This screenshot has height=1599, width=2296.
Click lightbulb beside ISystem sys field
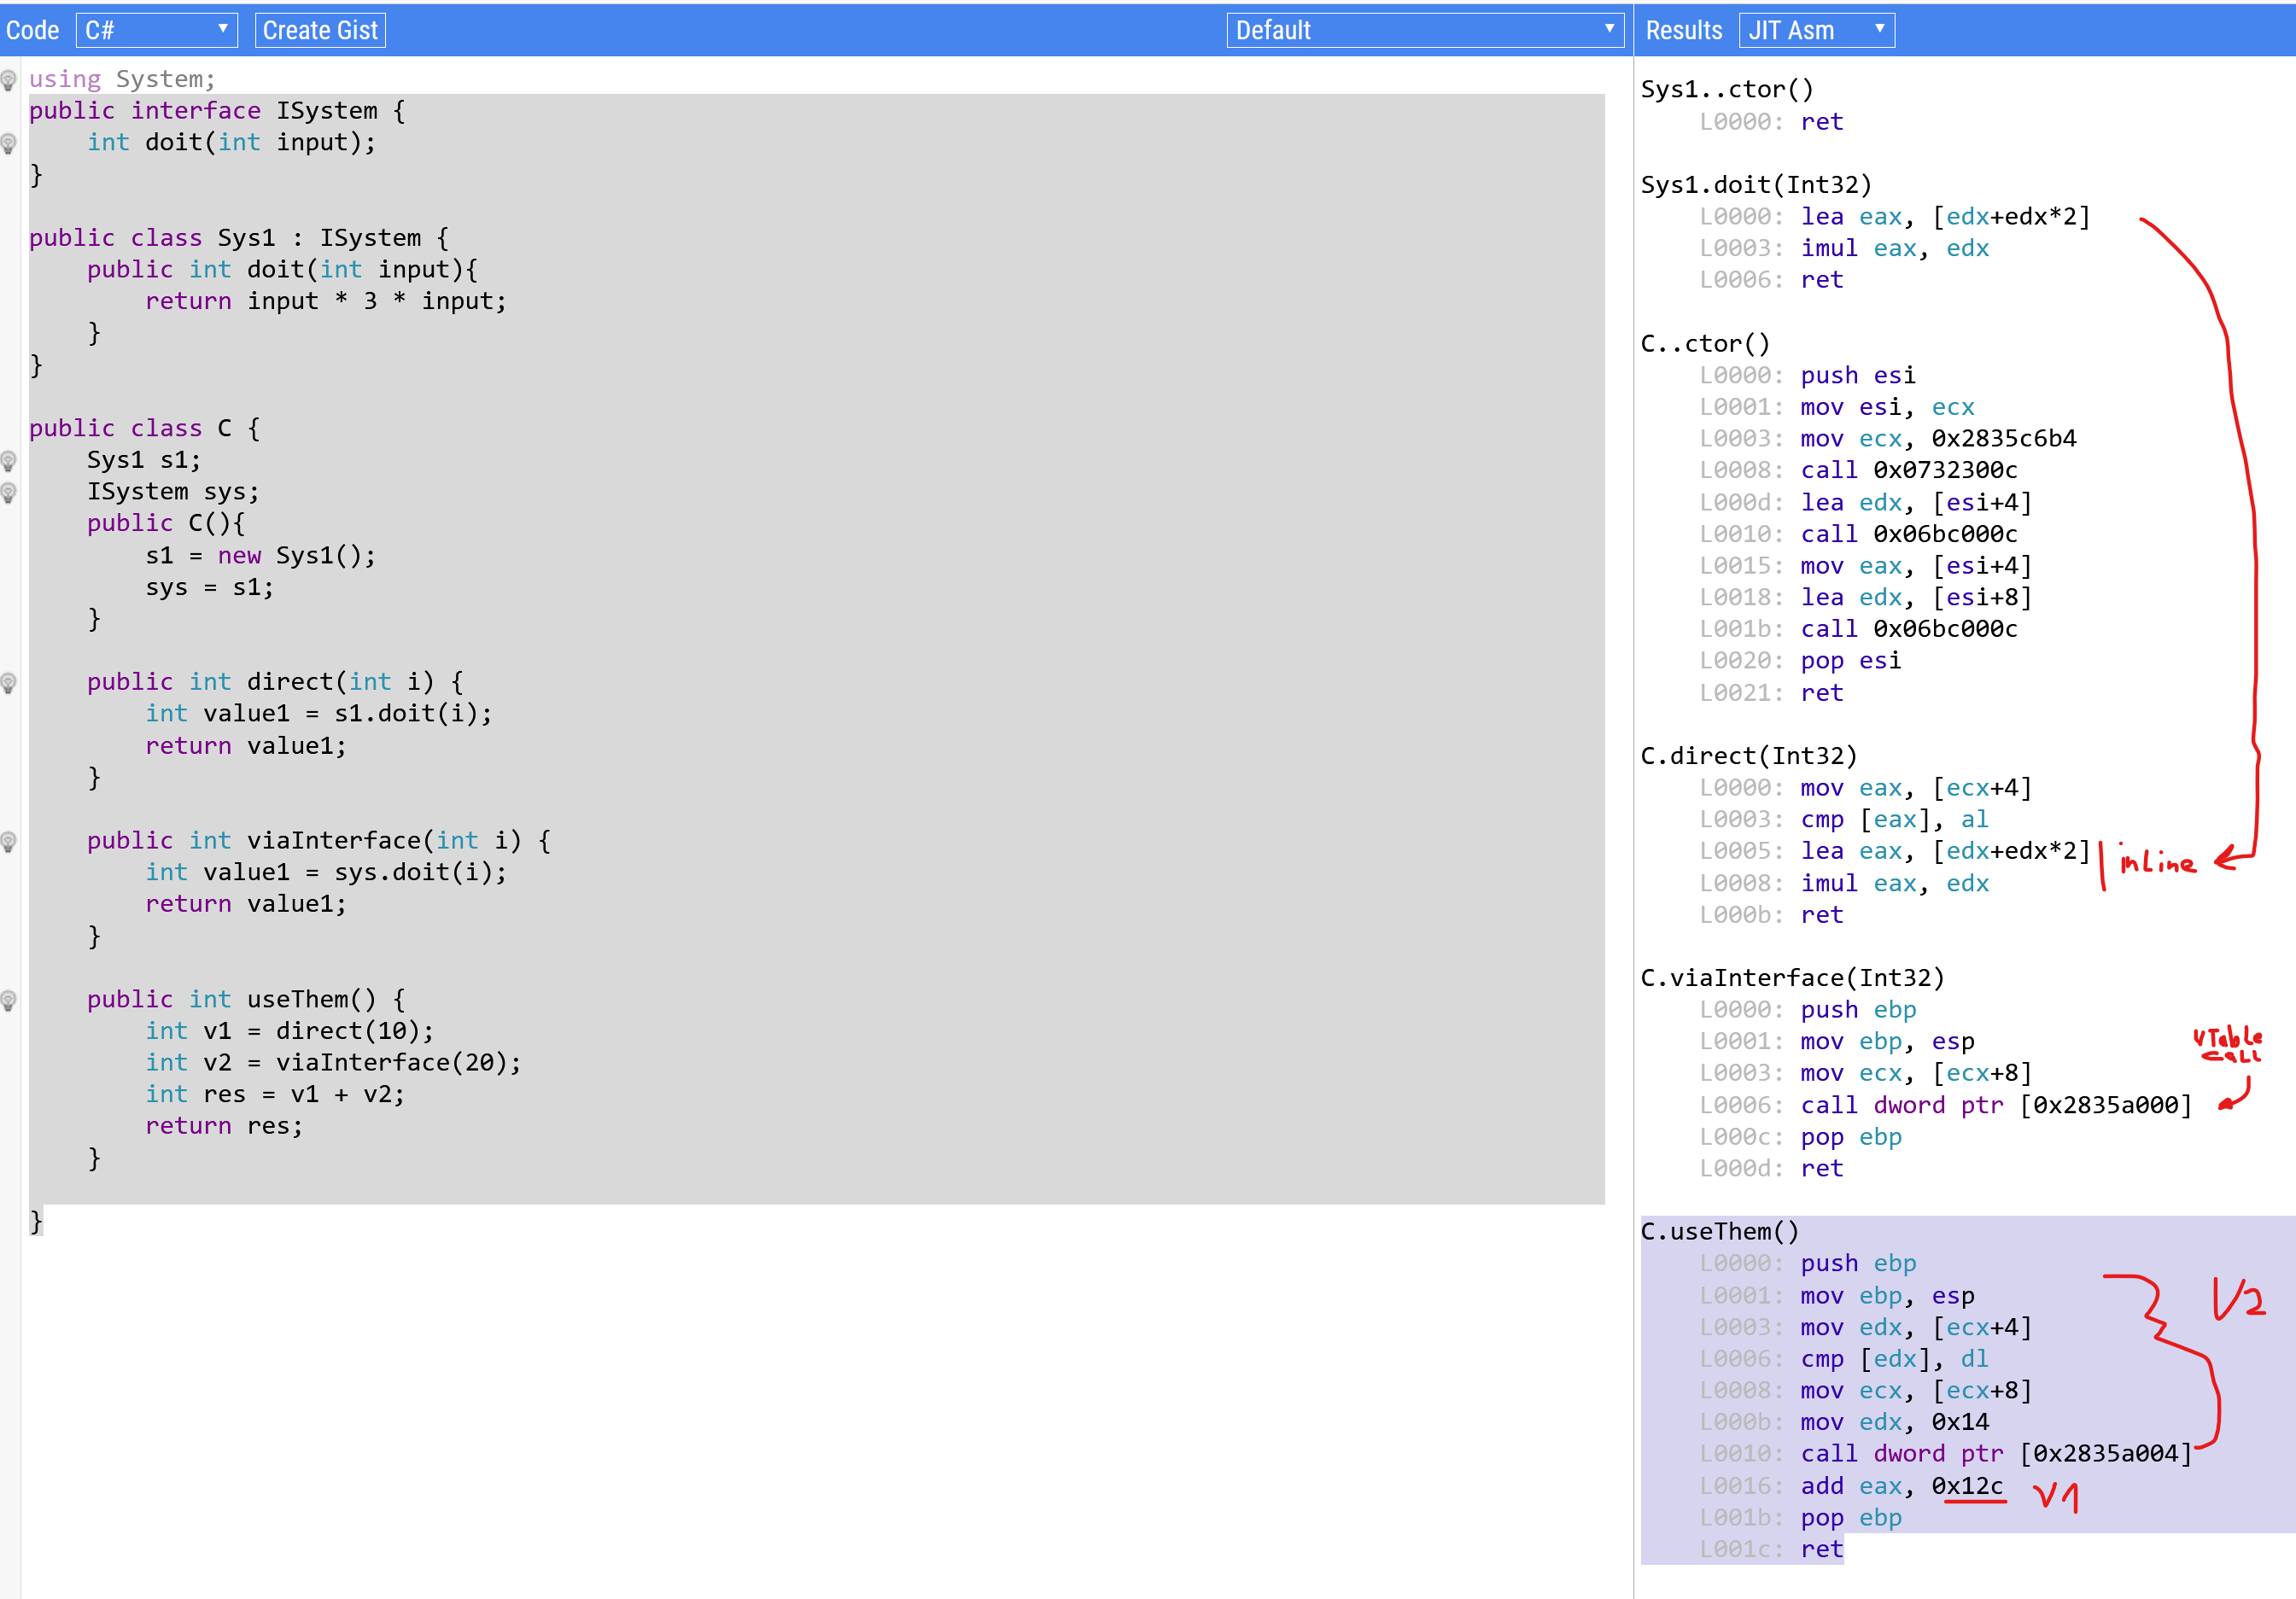(x=9, y=492)
